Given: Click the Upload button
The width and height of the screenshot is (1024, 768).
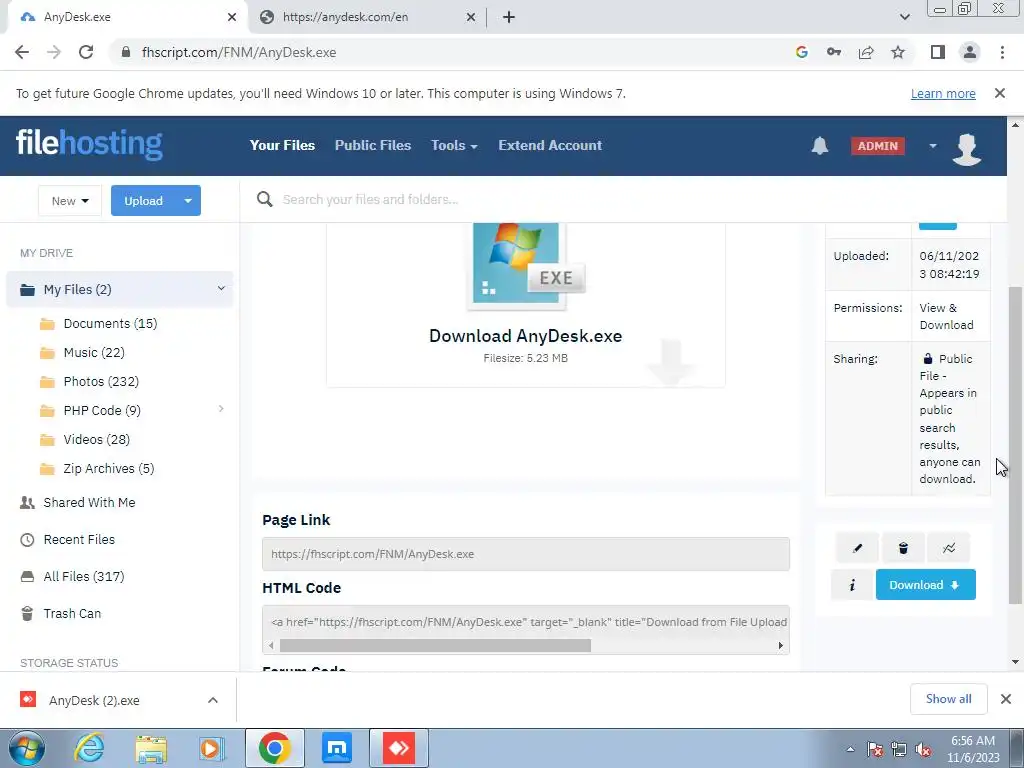Looking at the screenshot, I should pos(144,200).
